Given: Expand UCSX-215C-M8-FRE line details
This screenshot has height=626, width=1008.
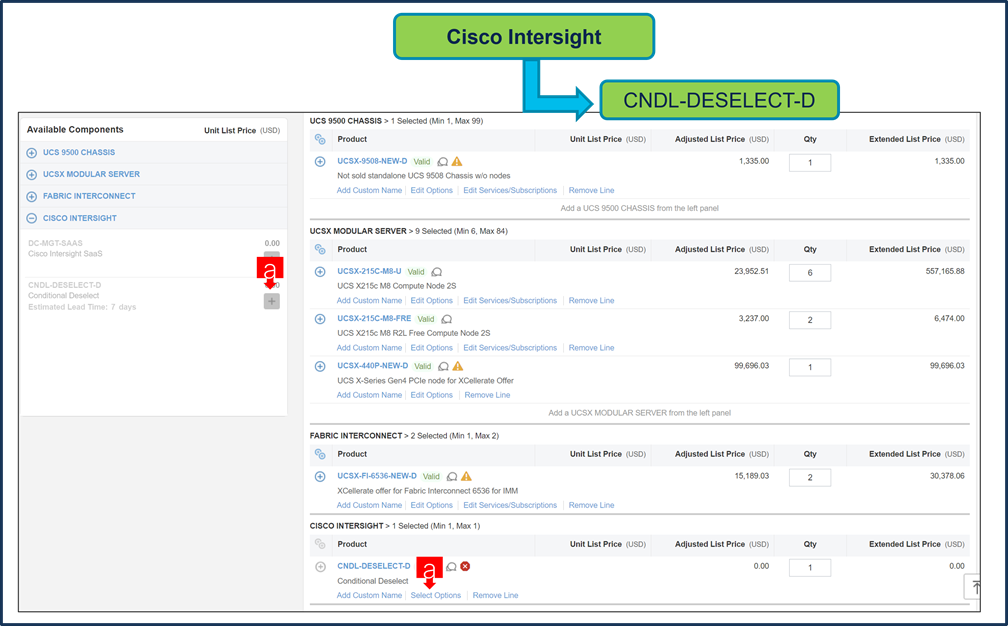Looking at the screenshot, I should click(x=320, y=319).
